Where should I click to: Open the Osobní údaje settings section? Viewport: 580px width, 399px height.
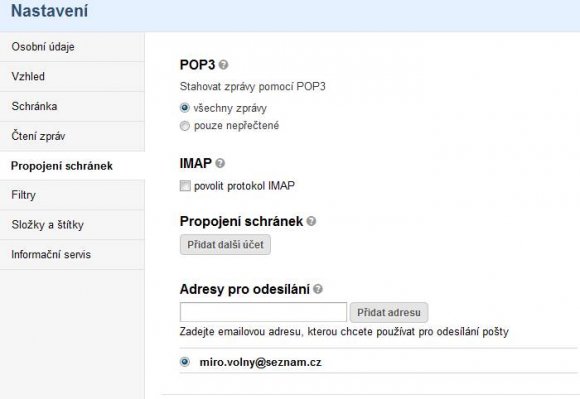coord(72,47)
